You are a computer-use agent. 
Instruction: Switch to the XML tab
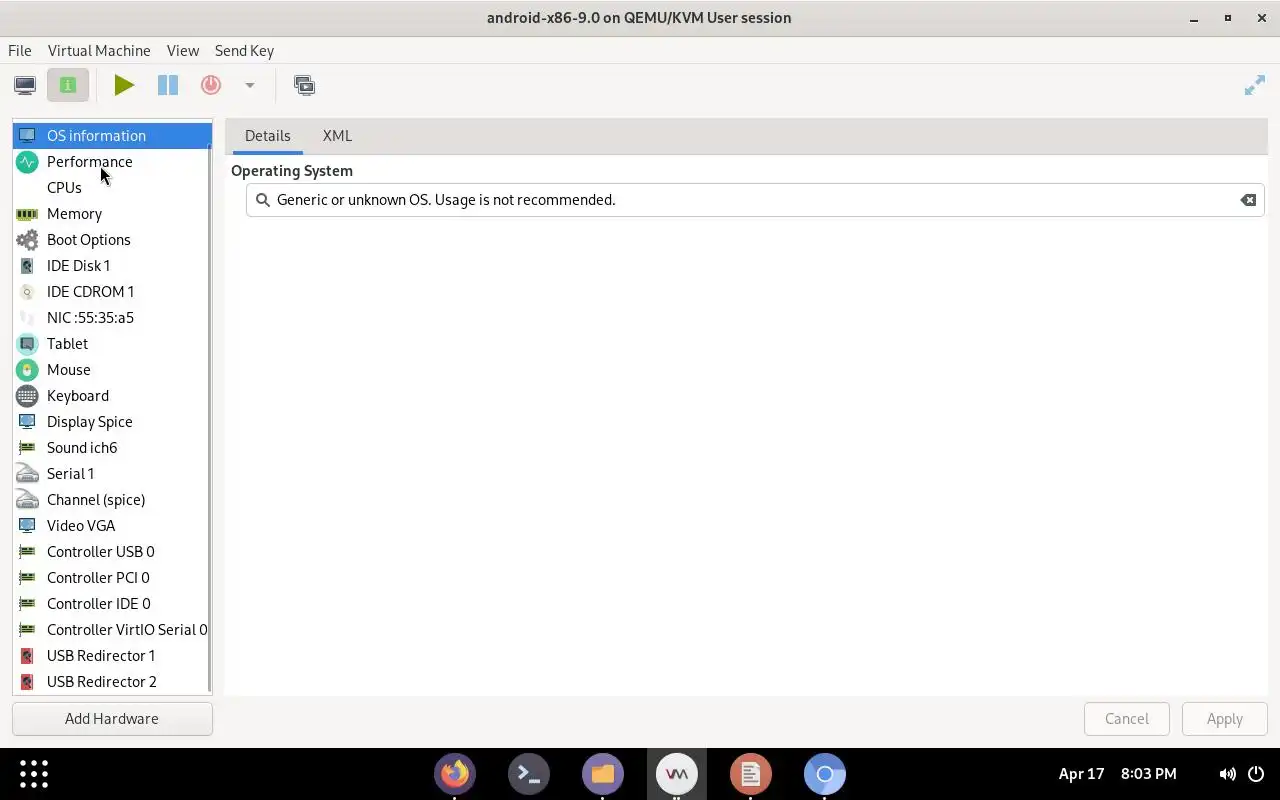point(337,135)
